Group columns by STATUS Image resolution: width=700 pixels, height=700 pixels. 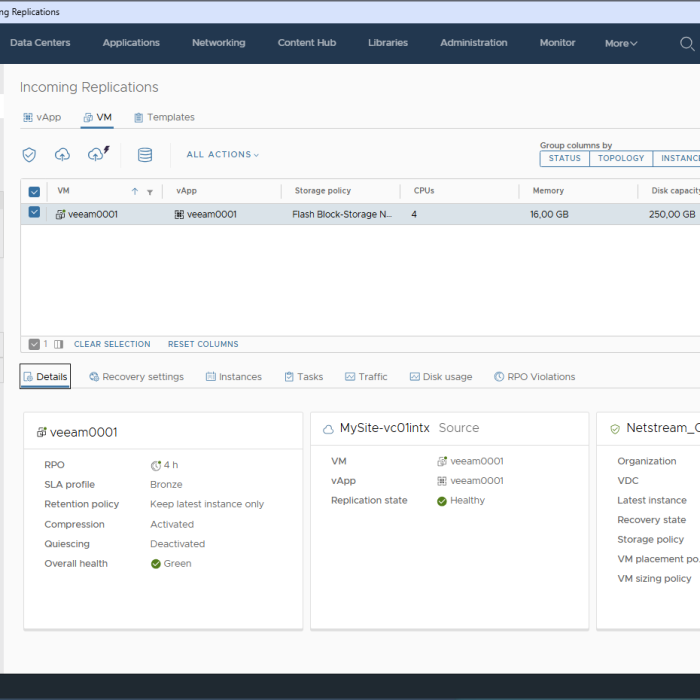tap(565, 158)
